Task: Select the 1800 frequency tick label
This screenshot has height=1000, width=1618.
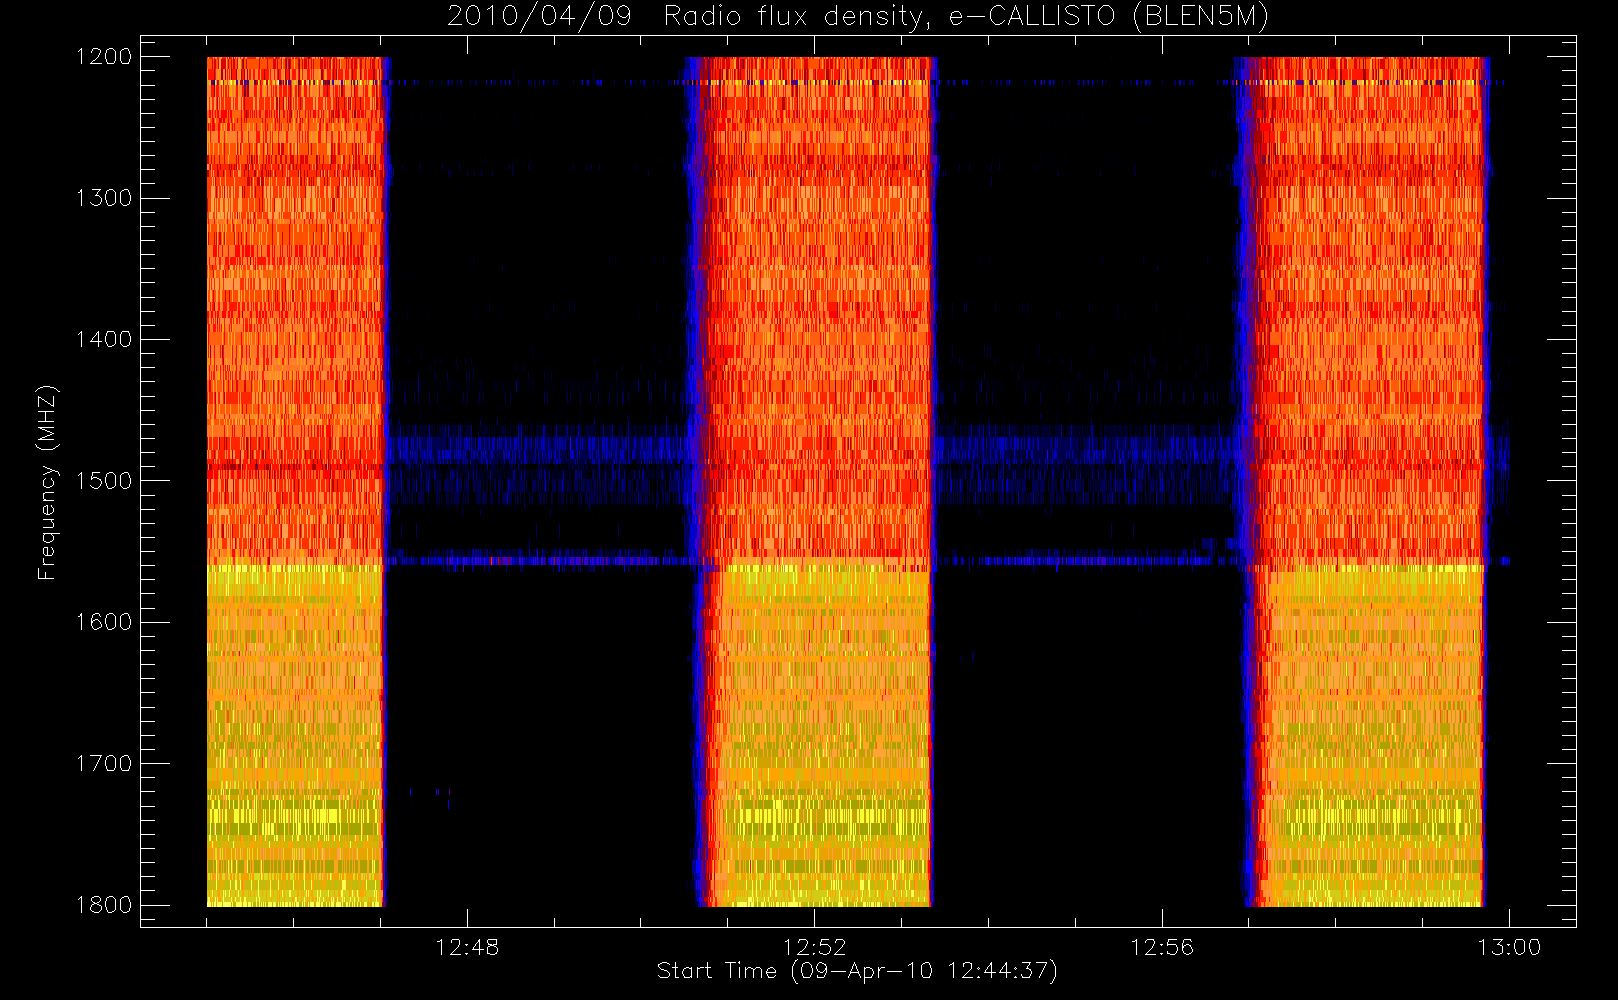Action: (104, 905)
